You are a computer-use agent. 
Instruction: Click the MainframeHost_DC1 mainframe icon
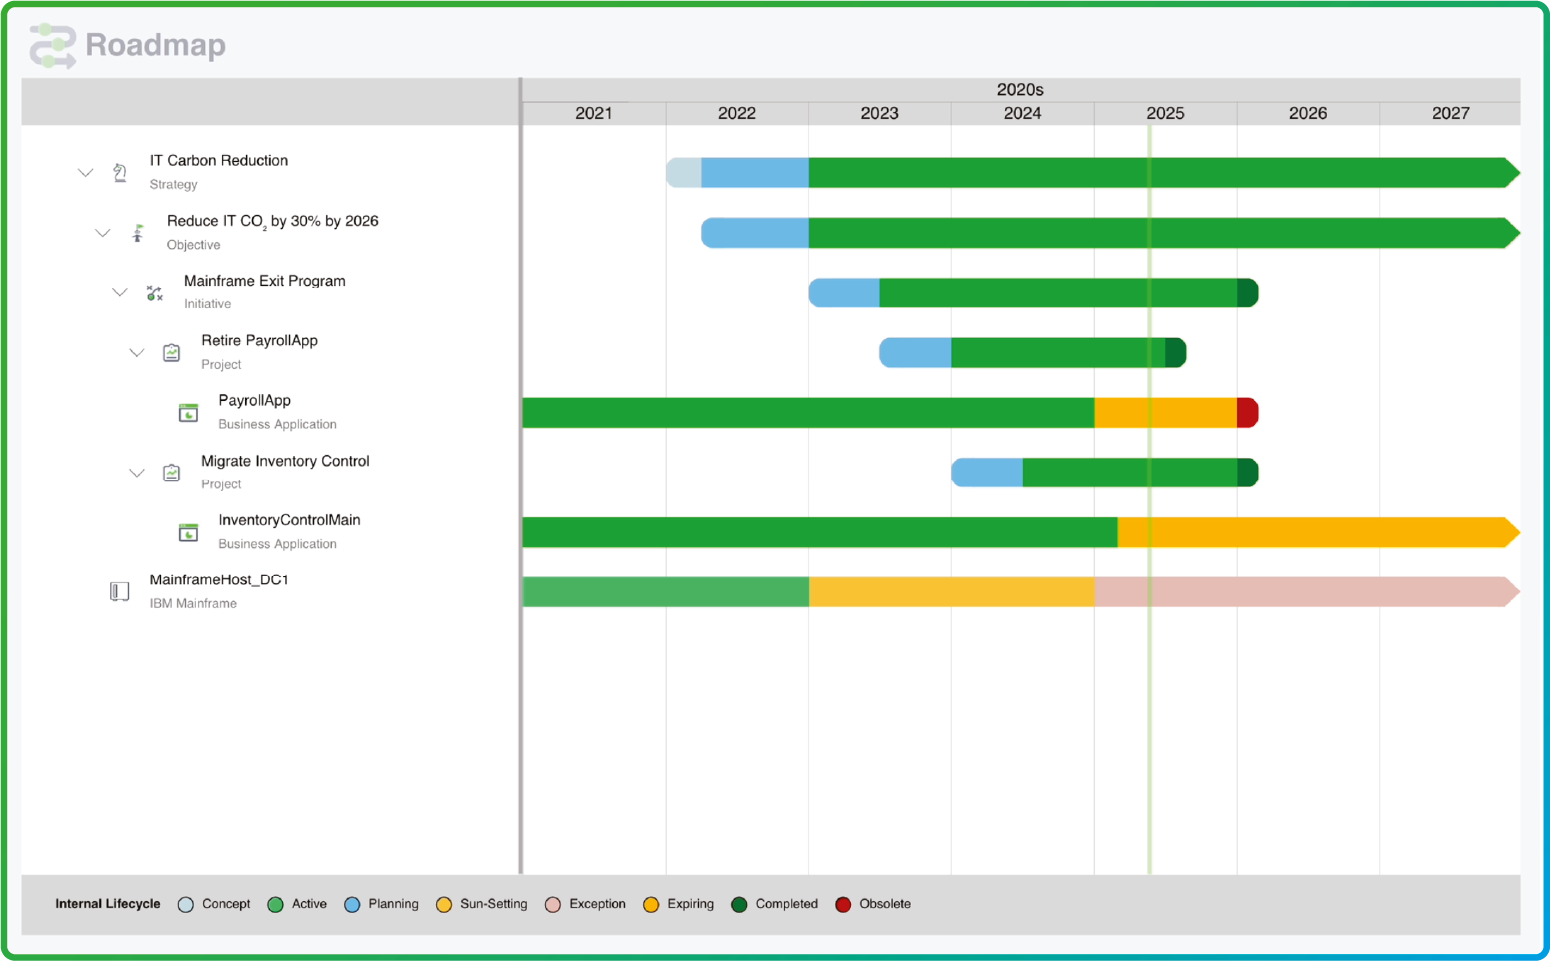click(120, 592)
